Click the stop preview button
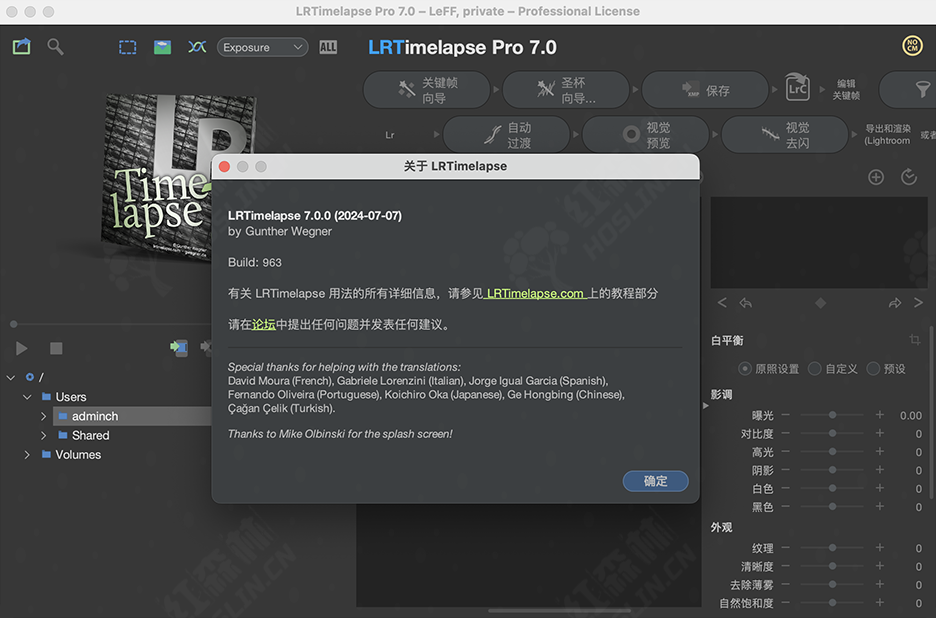Image resolution: width=936 pixels, height=618 pixels. pos(56,348)
